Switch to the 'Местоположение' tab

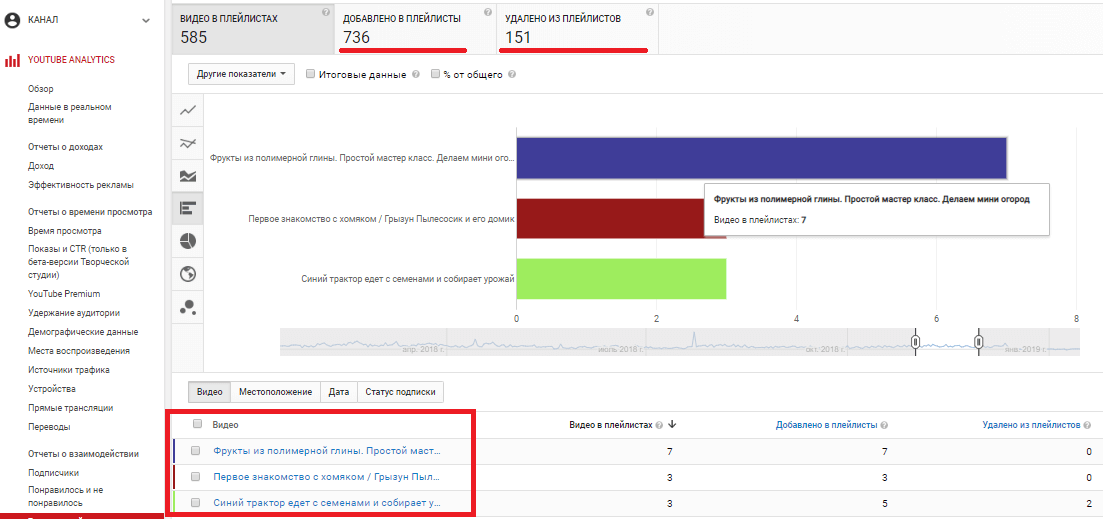(x=275, y=392)
